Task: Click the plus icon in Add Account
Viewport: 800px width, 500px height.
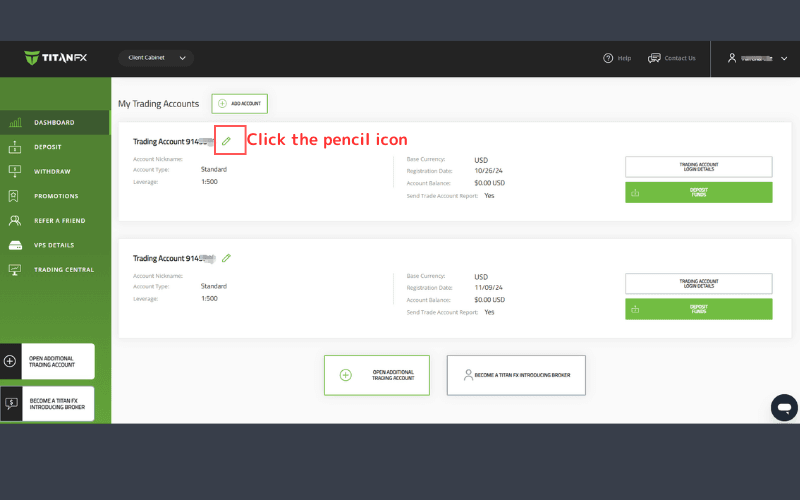Action: [222, 103]
